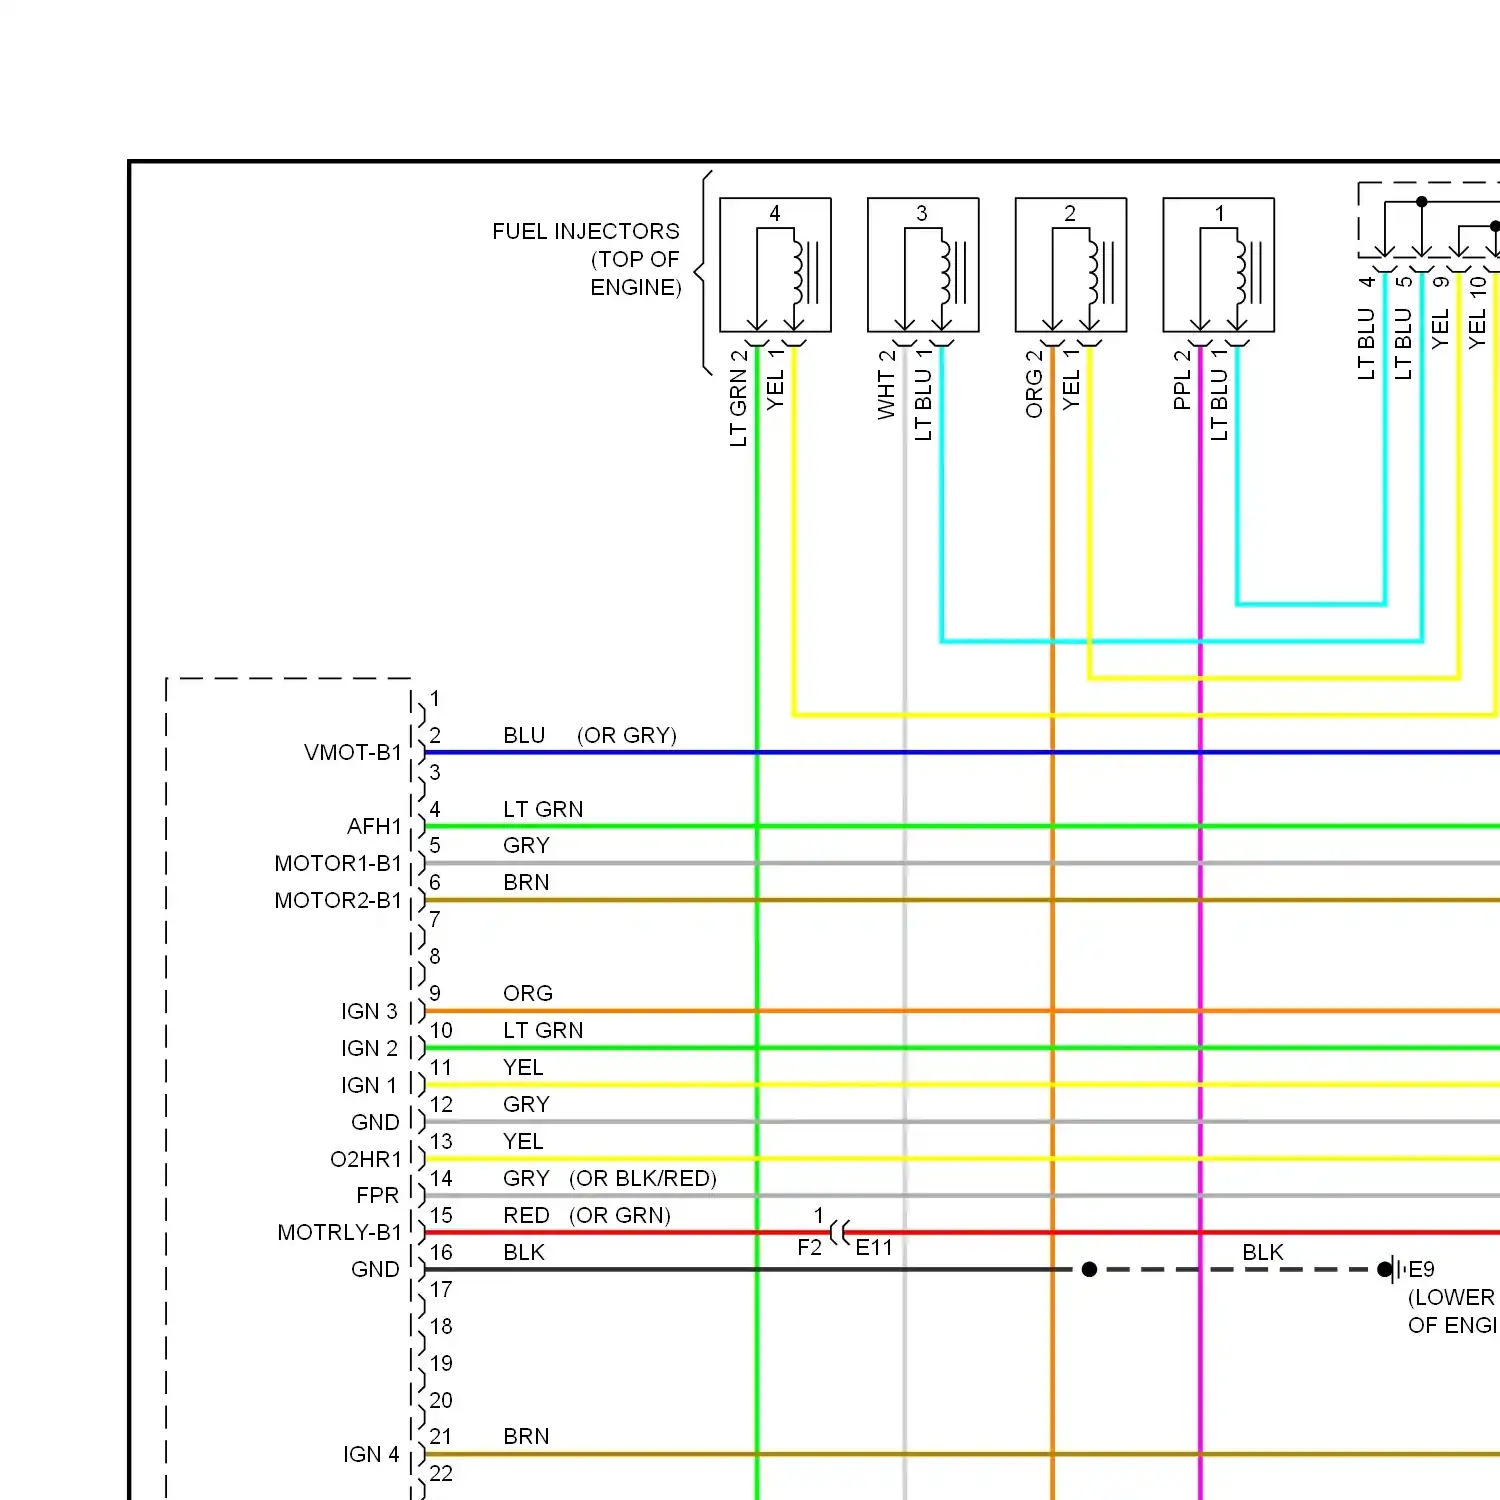
Task: Click pin number 18 on the connector
Action: click(441, 1326)
